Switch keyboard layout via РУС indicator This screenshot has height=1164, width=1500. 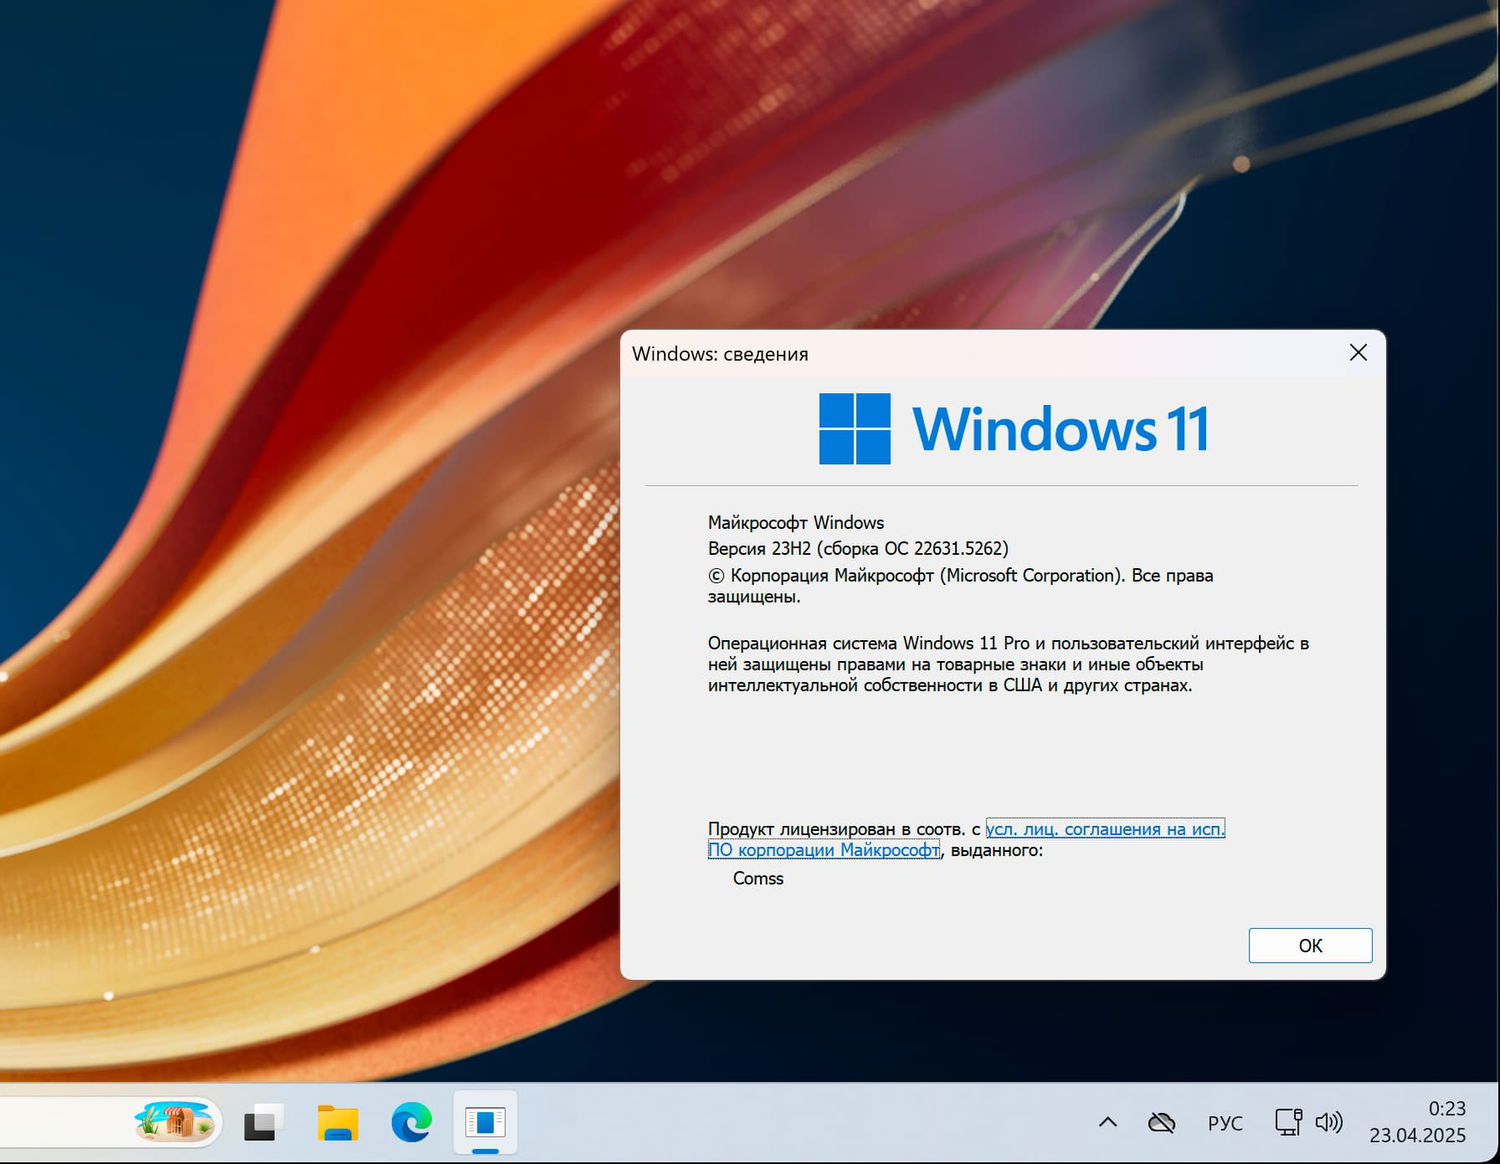click(x=1225, y=1122)
